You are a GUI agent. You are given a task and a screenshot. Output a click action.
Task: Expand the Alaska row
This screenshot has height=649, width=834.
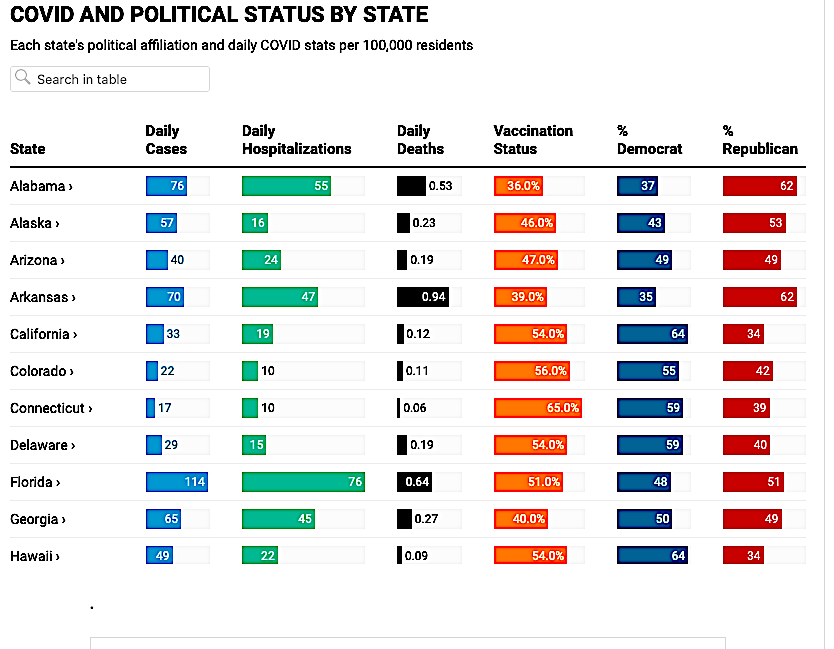point(35,223)
